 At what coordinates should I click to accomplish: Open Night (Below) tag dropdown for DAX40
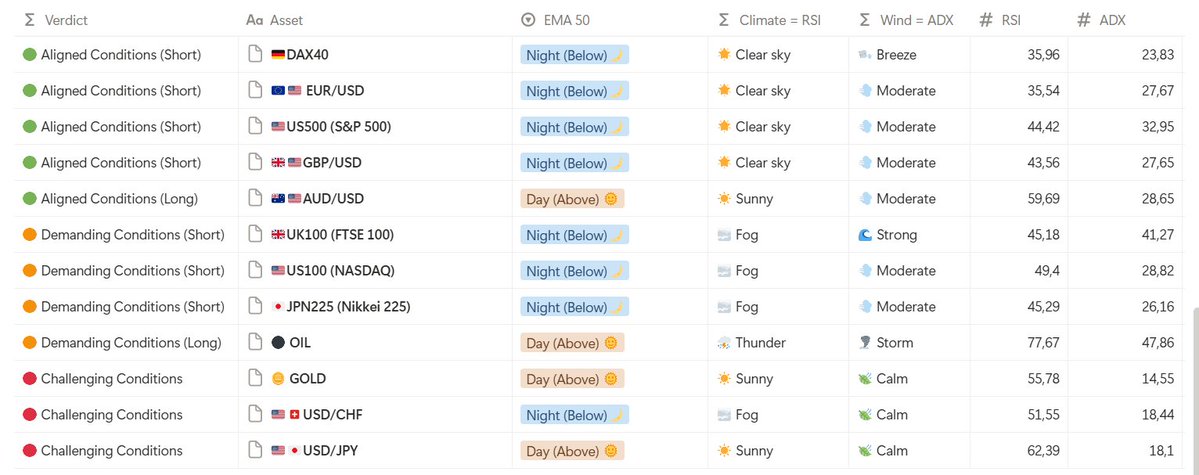574,55
